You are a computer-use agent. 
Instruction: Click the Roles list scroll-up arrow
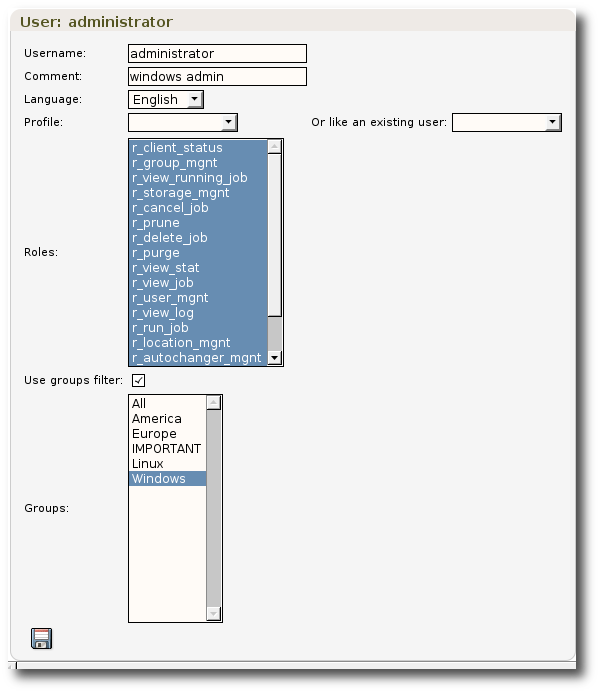275,147
